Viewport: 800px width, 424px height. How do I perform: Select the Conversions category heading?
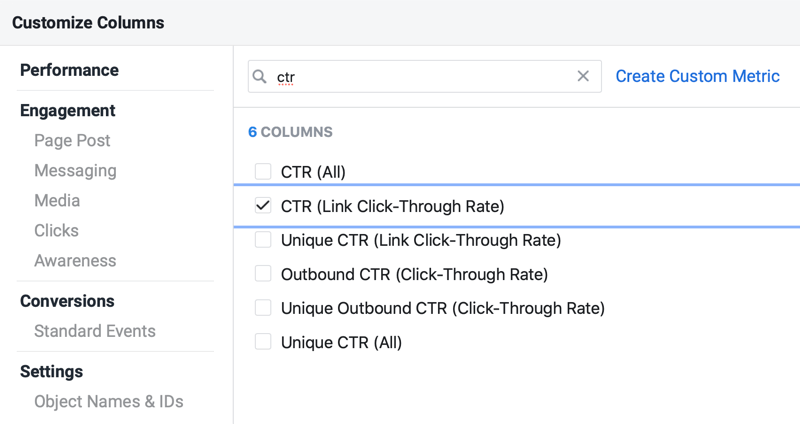pos(67,301)
